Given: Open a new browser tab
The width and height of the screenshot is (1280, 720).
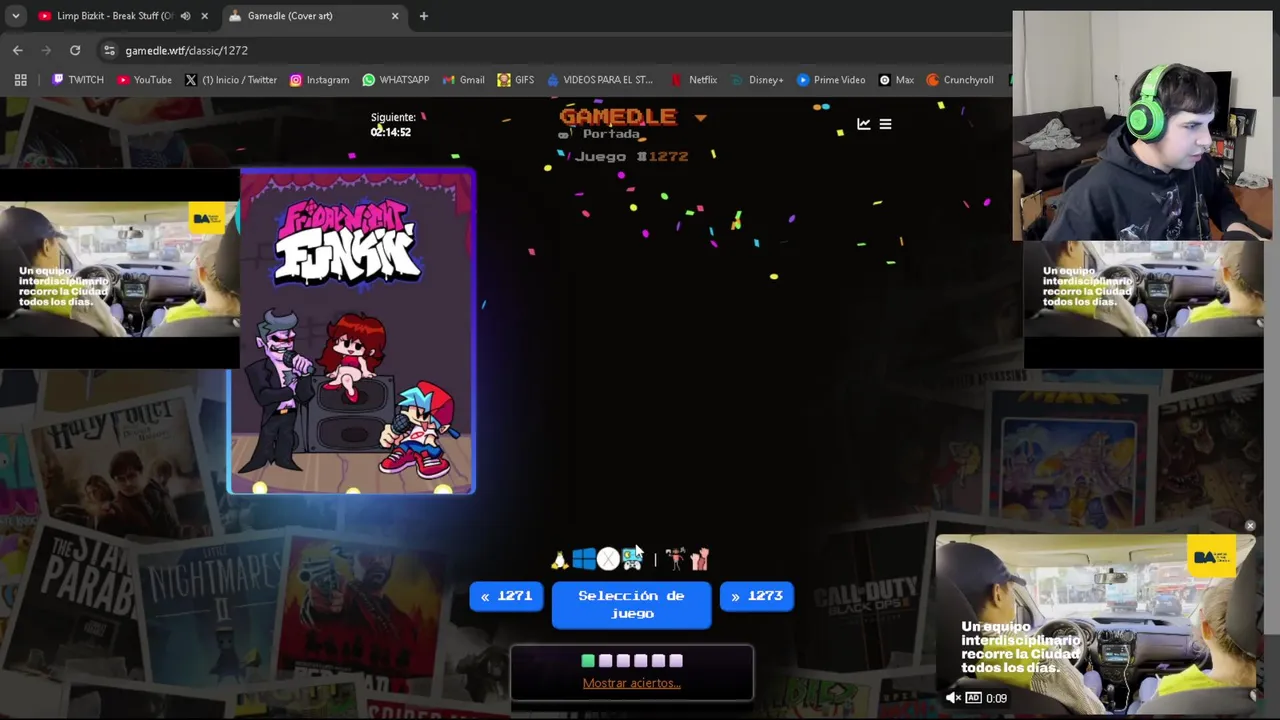Looking at the screenshot, I should pos(424,16).
